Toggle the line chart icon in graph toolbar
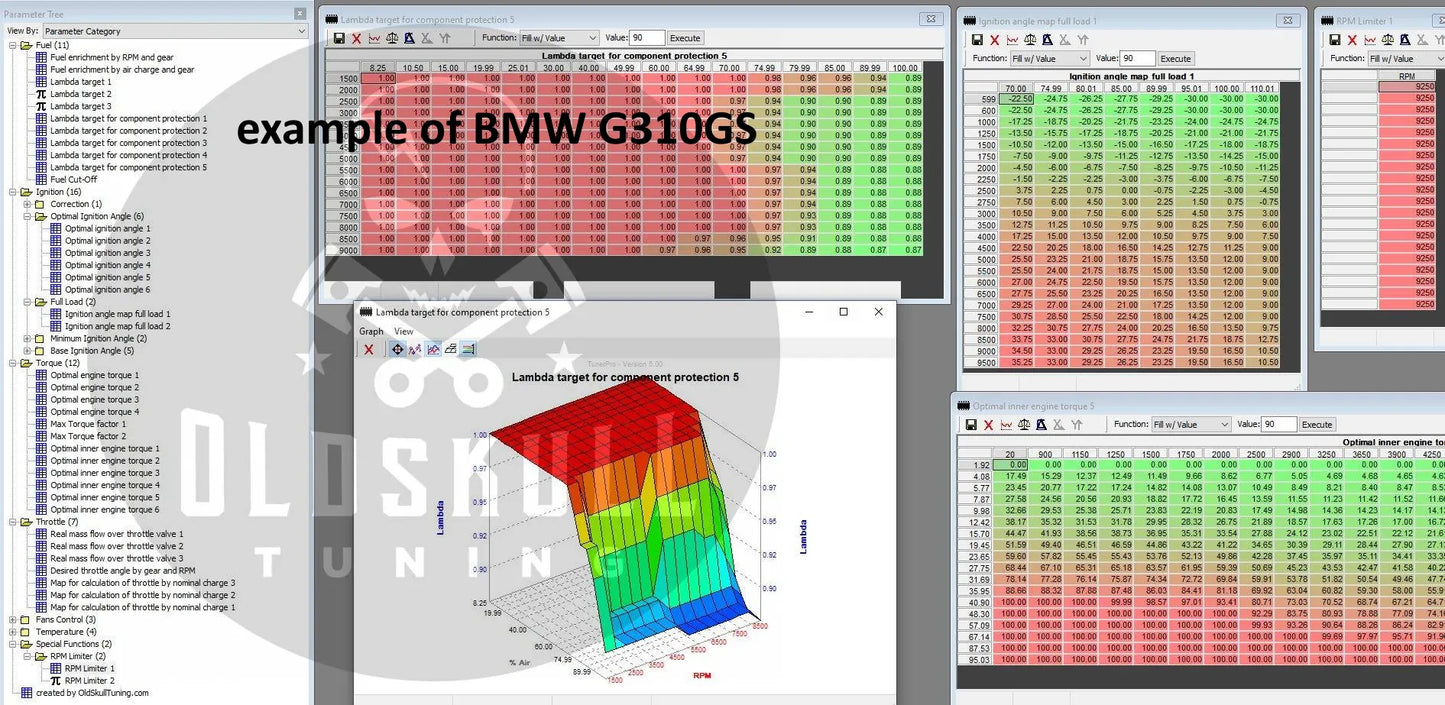1445x705 pixels. [433, 349]
